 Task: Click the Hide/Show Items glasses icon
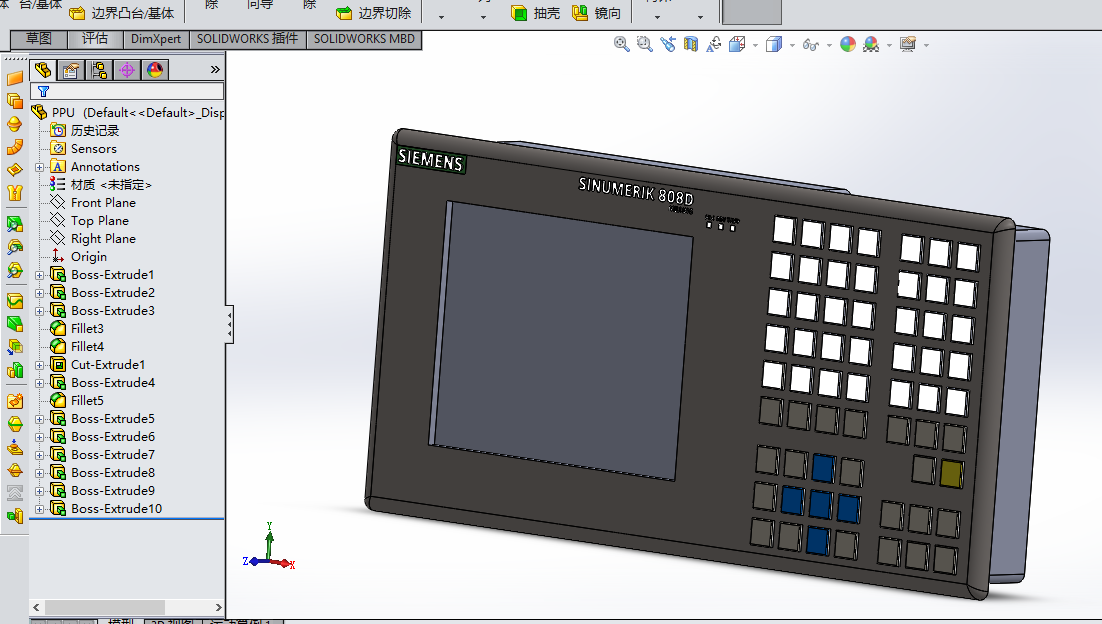pyautogui.click(x=811, y=45)
